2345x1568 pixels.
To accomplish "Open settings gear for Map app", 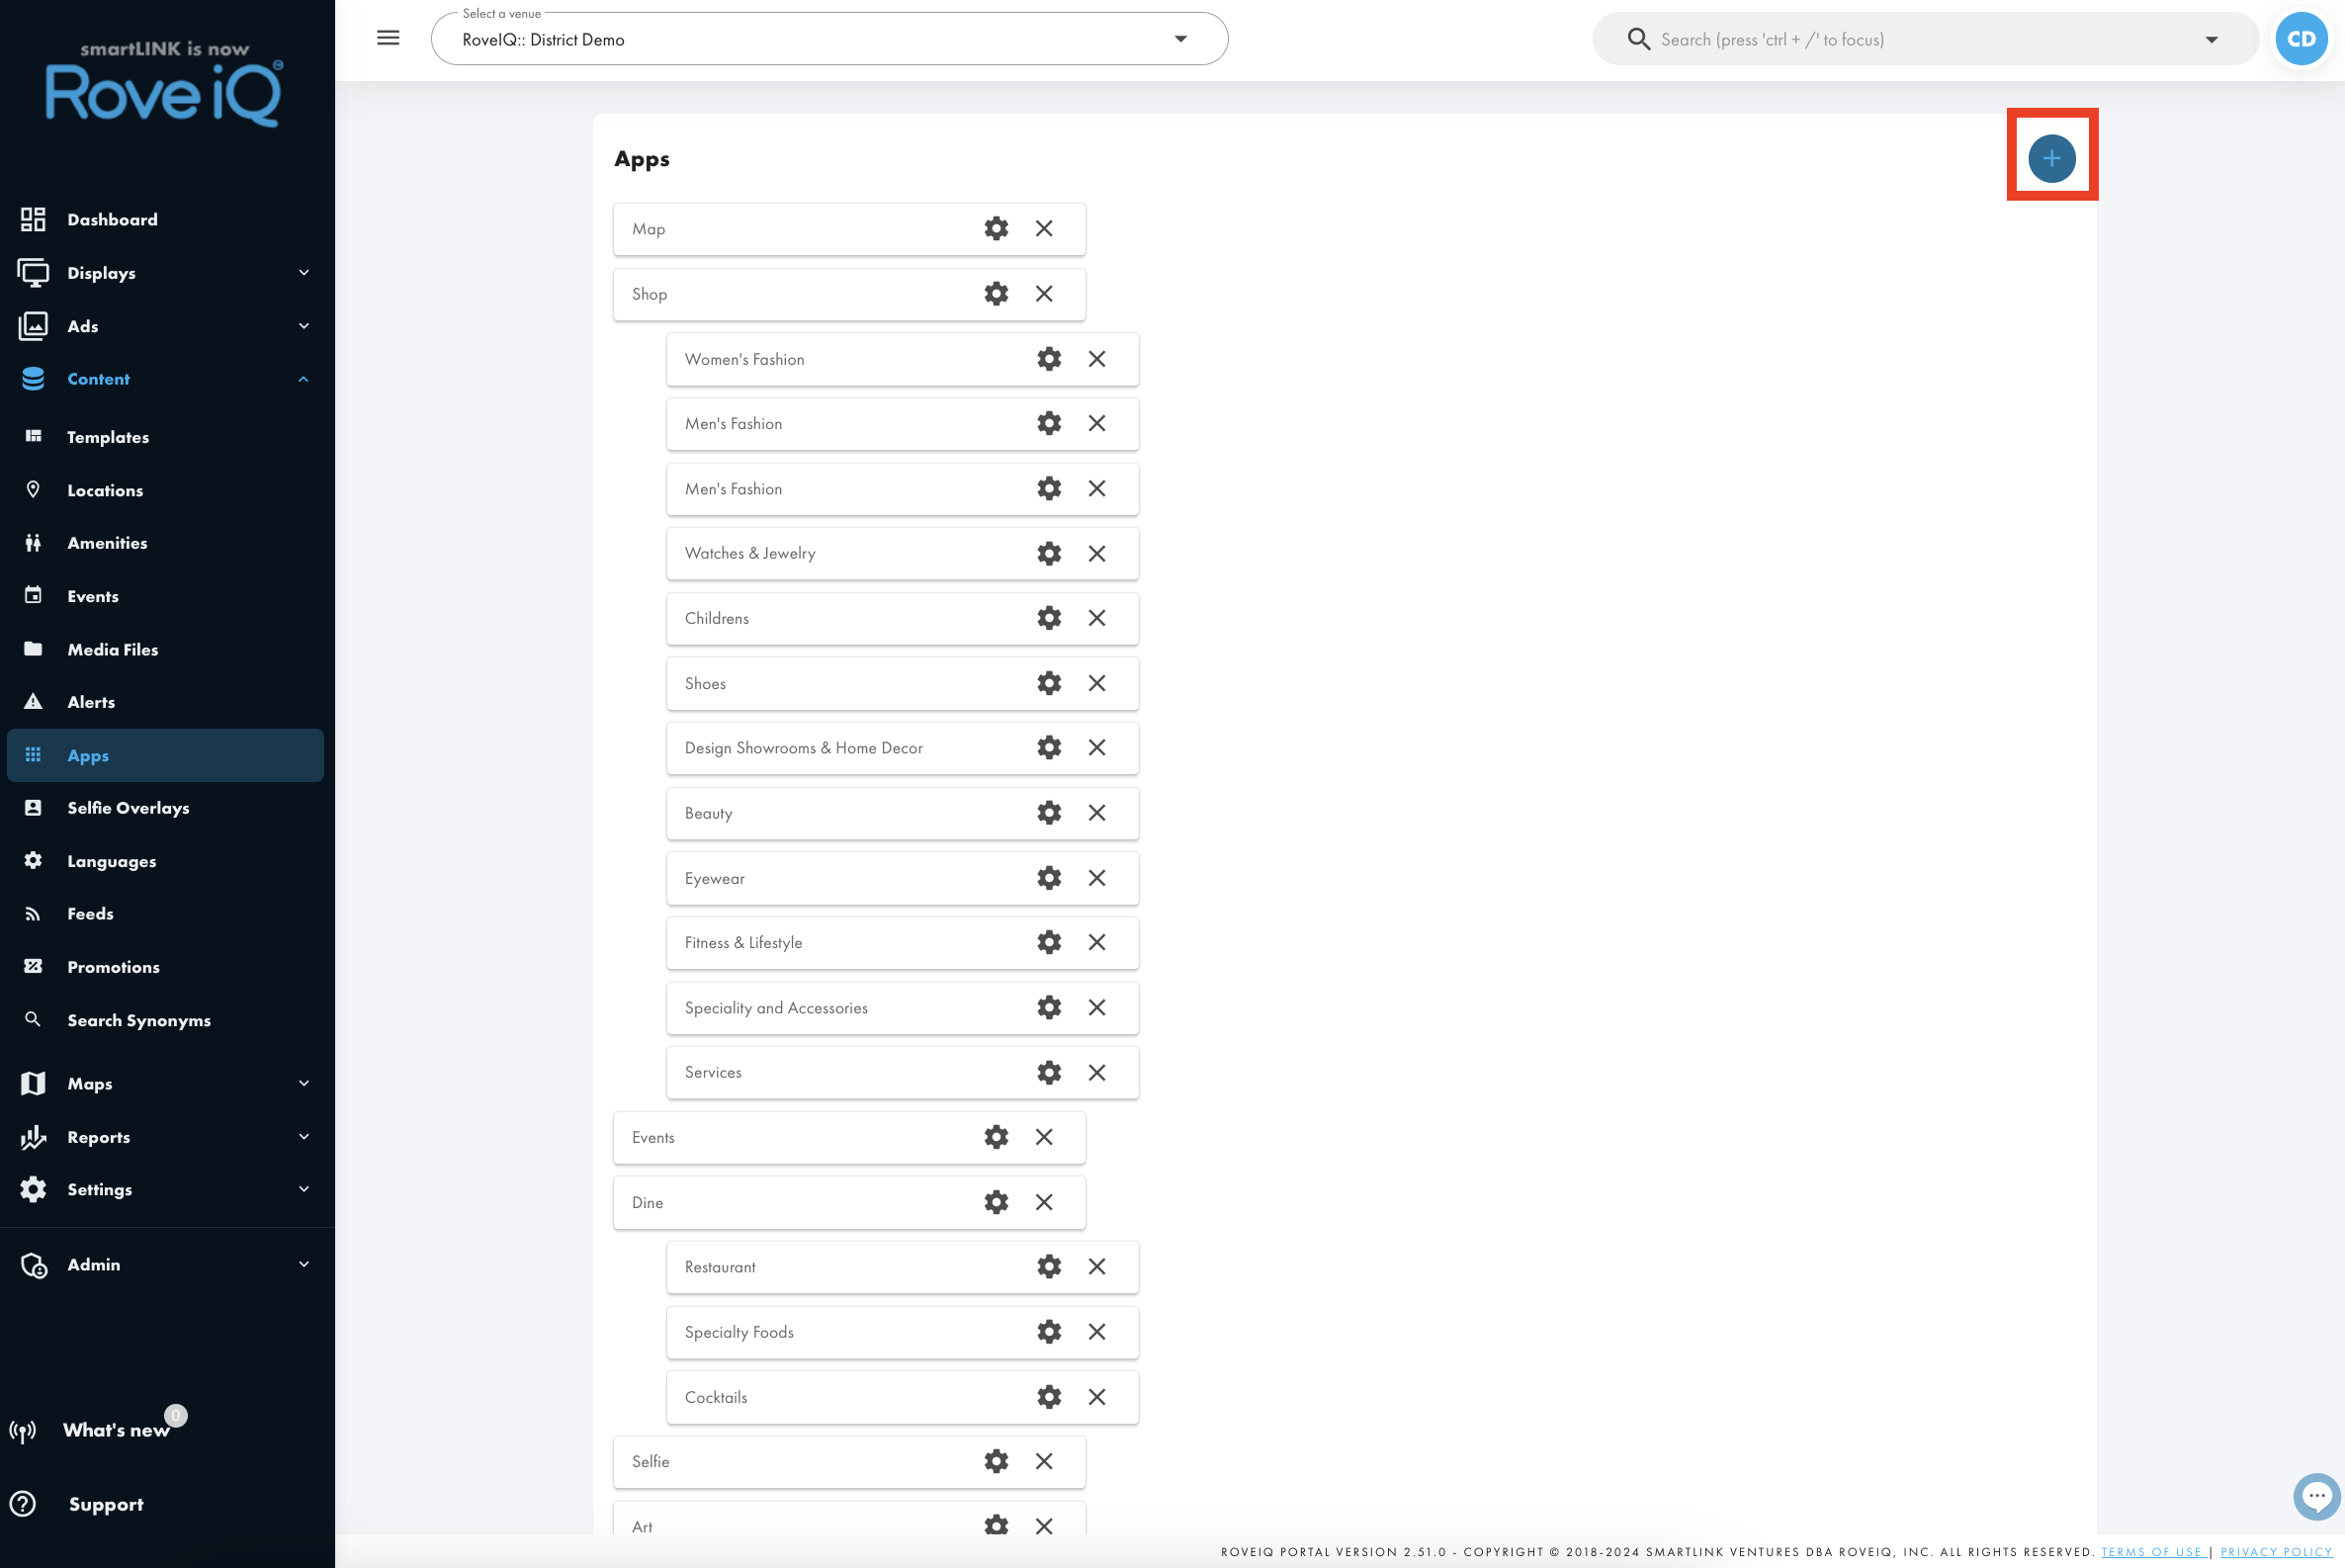I will (x=996, y=228).
